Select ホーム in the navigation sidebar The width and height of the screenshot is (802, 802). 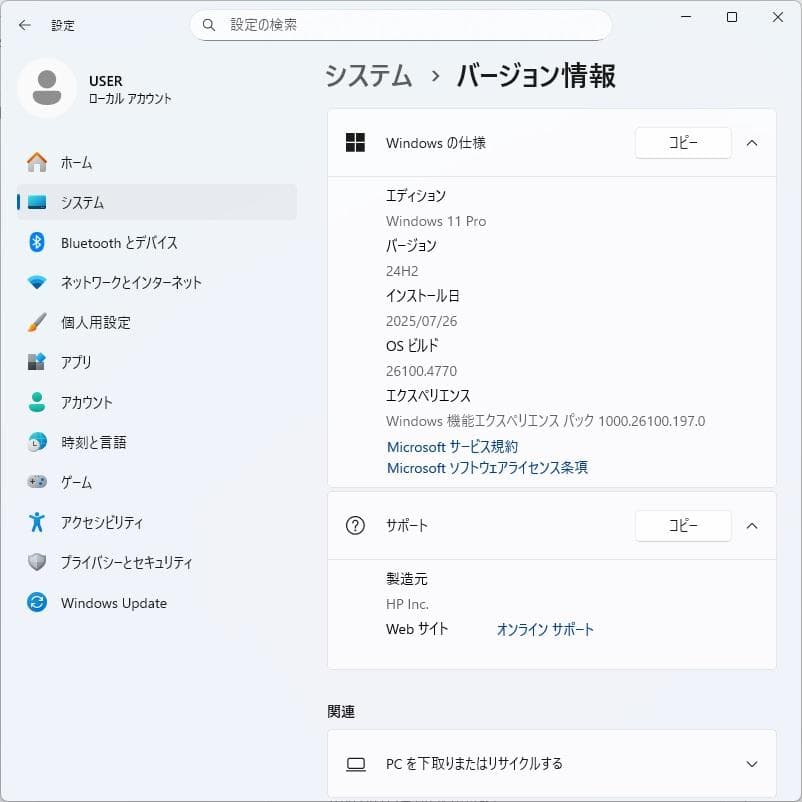(x=35, y=162)
